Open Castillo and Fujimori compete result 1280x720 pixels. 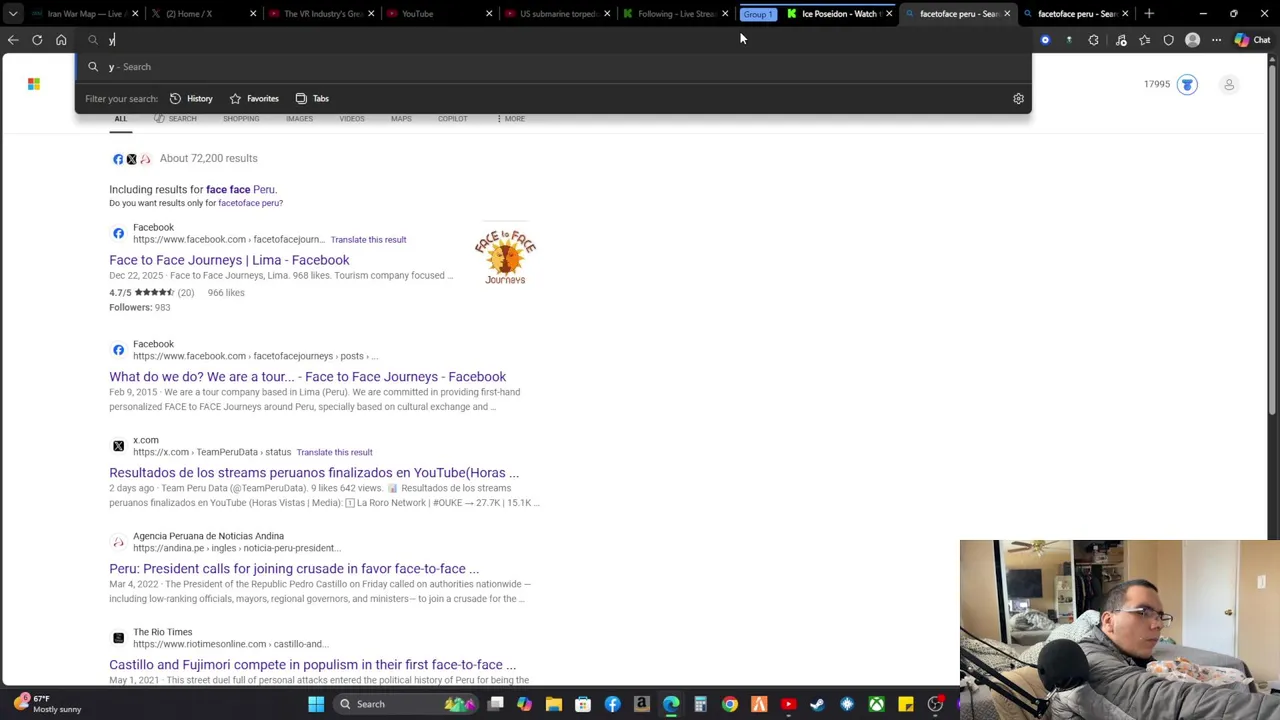tap(312, 665)
